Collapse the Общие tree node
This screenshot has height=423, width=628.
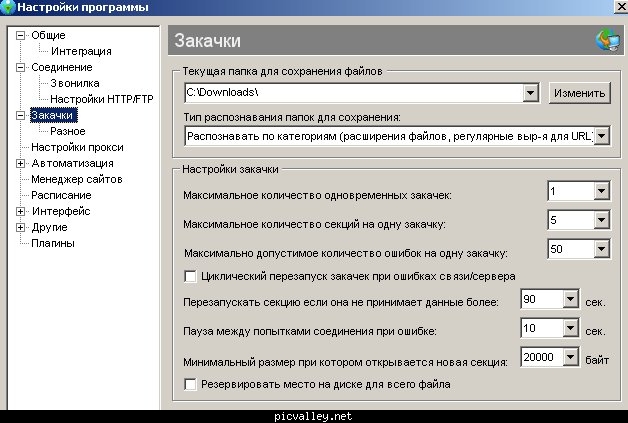(x=20, y=35)
